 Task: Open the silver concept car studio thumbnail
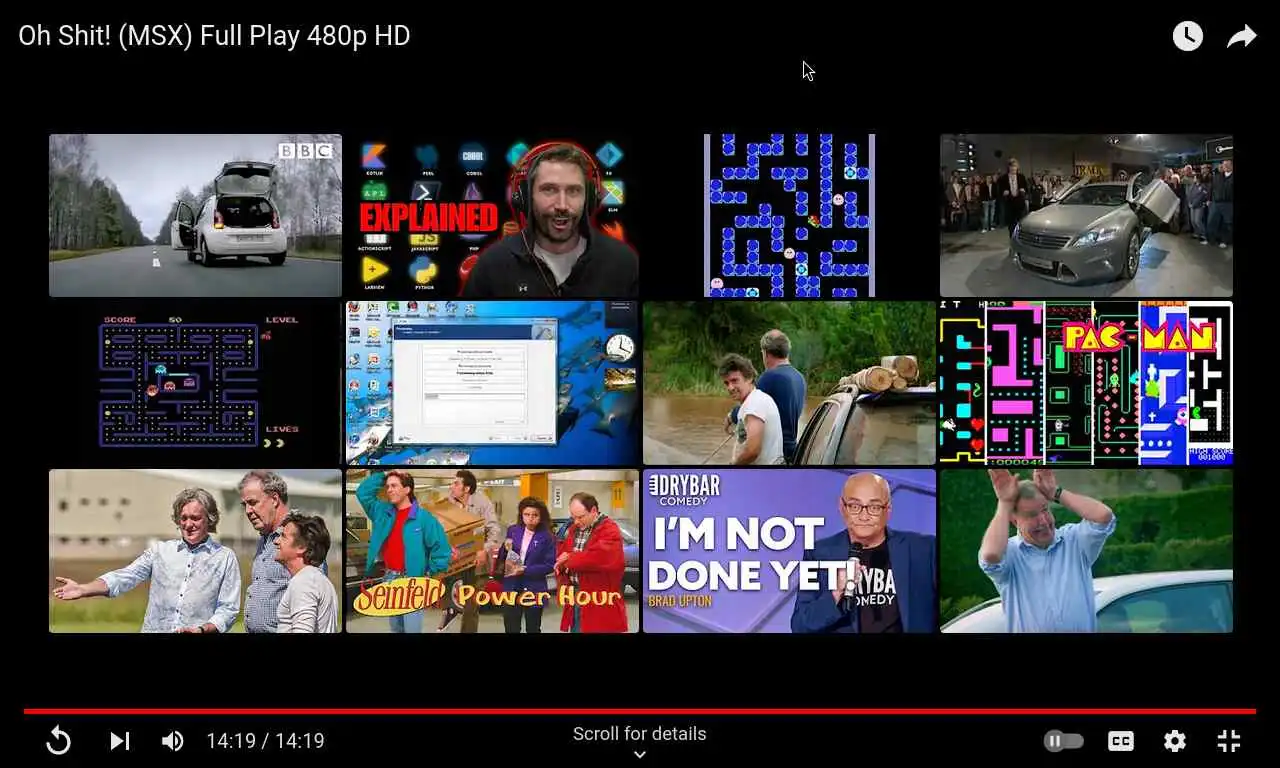[x=1086, y=215]
